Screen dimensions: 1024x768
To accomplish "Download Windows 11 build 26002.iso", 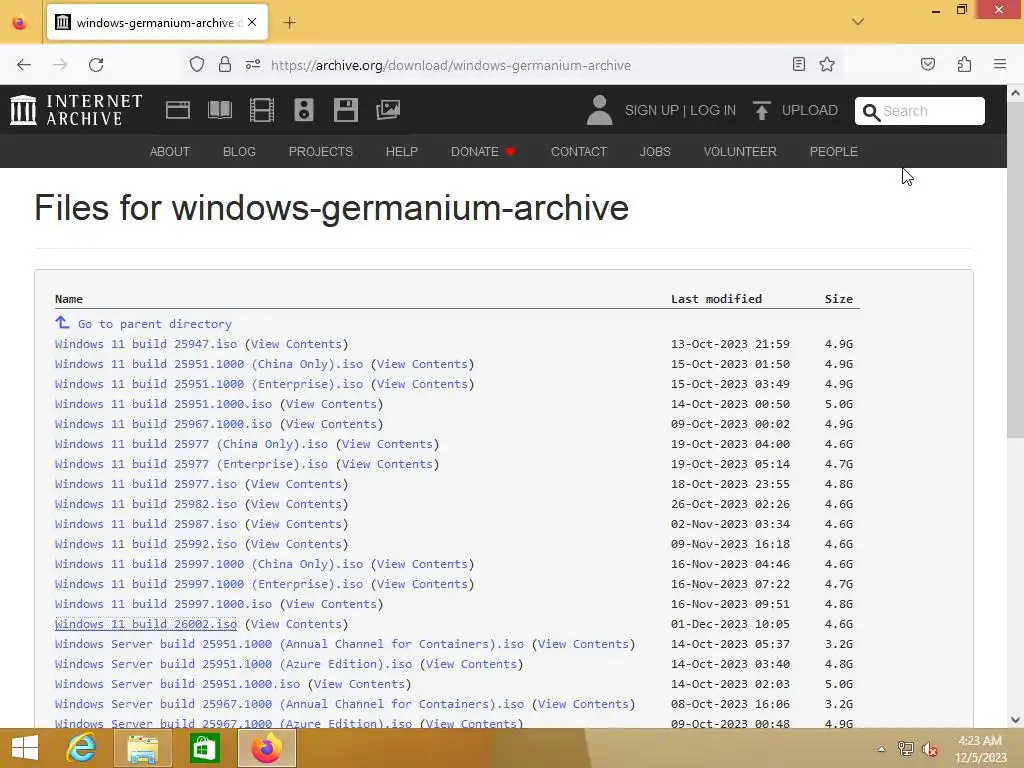I will (146, 624).
